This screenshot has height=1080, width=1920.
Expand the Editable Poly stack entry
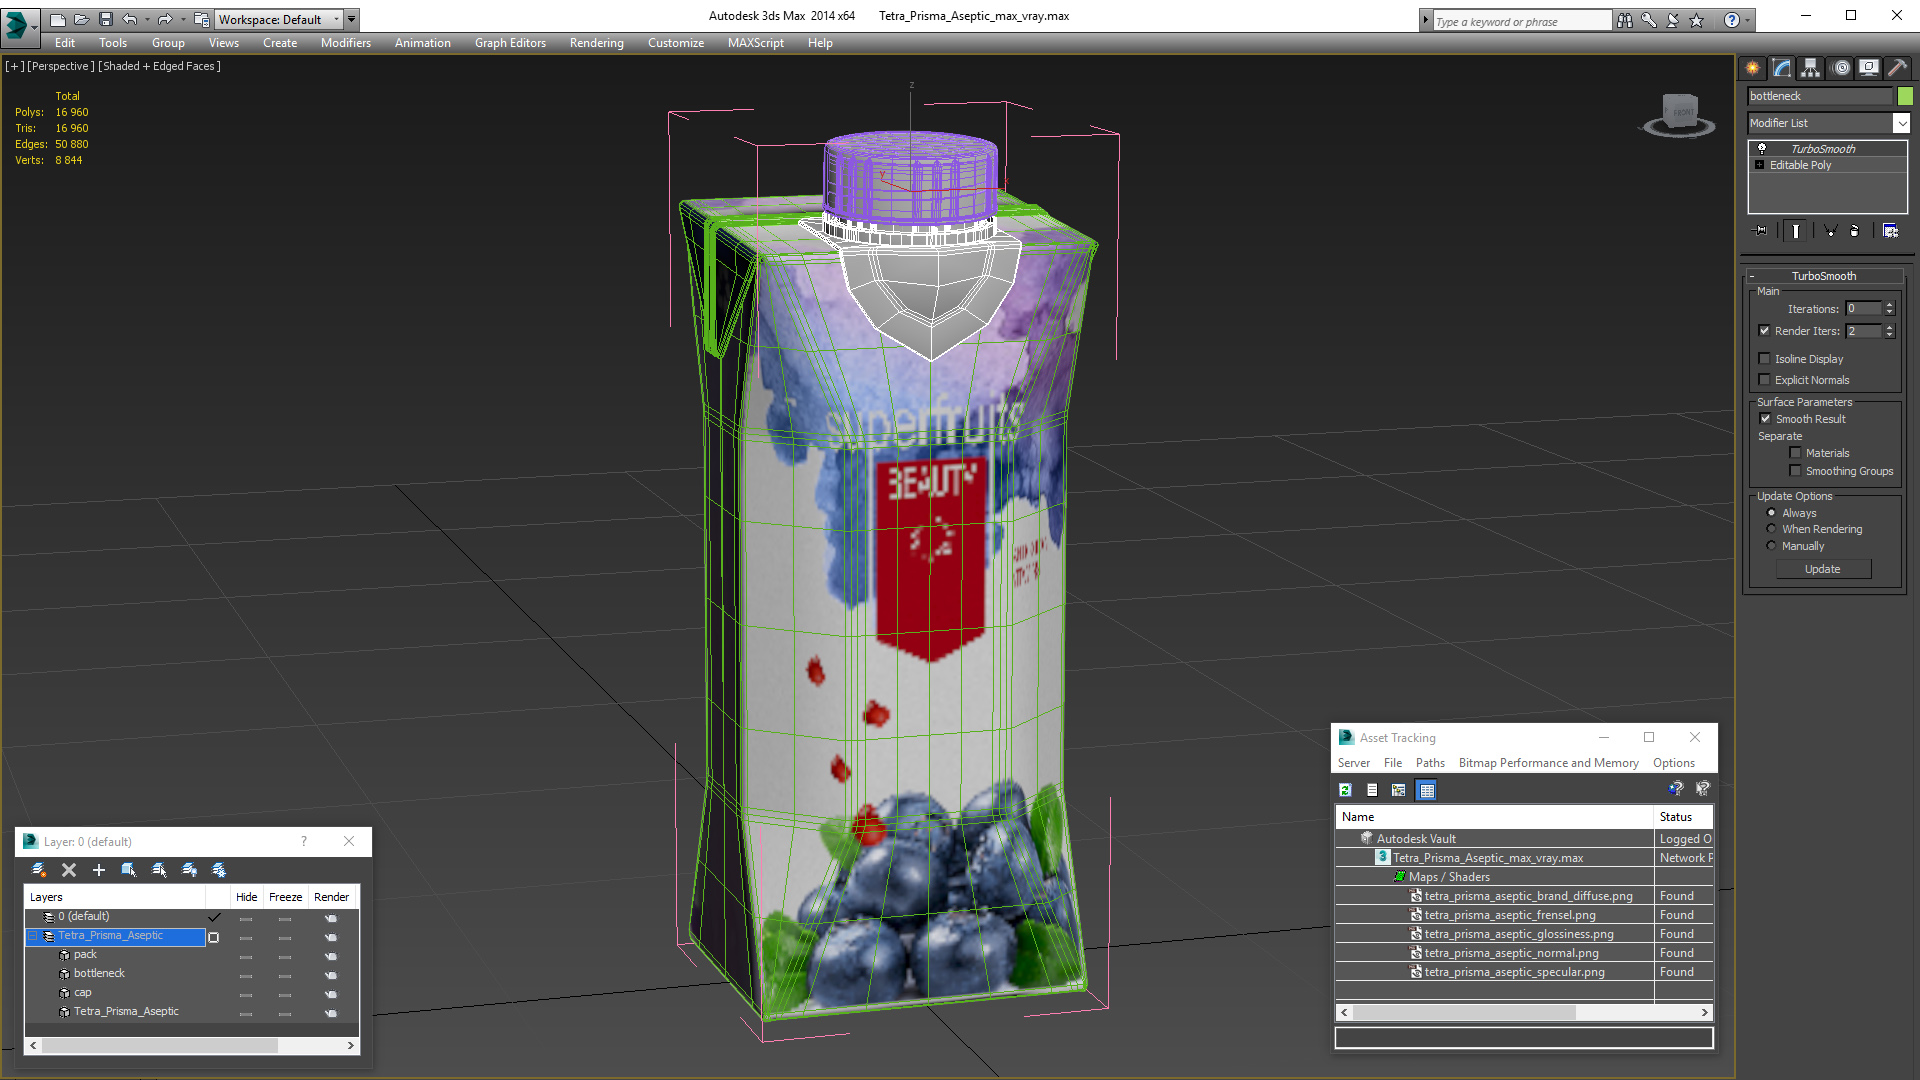(1760, 165)
